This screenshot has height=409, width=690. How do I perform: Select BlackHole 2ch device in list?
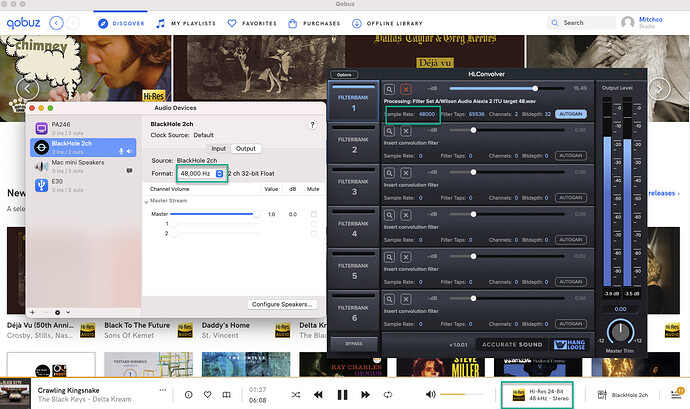83,147
